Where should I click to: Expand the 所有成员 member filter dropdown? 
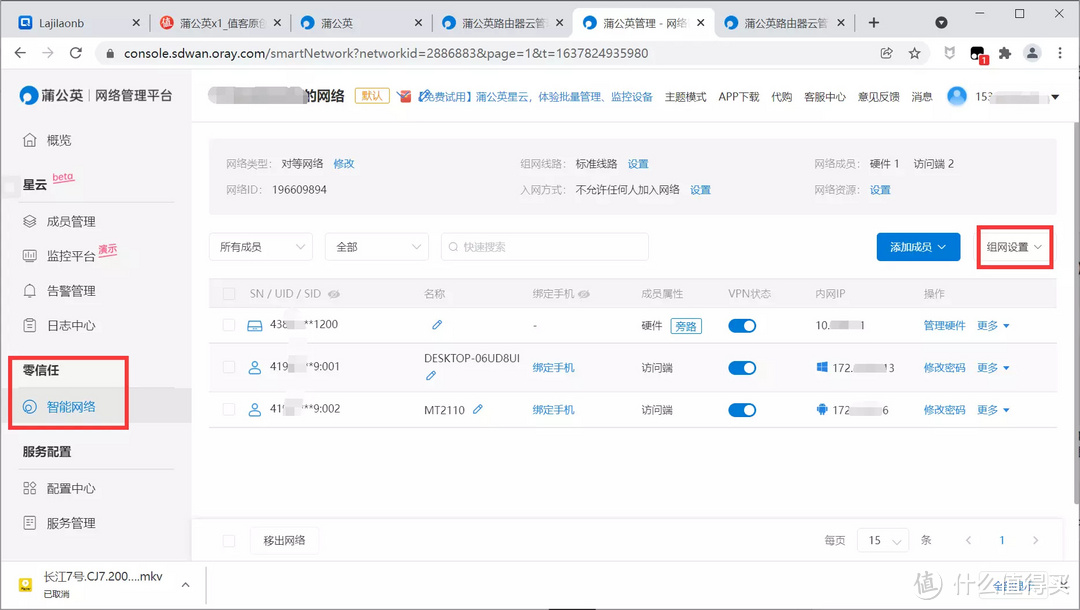coord(260,246)
